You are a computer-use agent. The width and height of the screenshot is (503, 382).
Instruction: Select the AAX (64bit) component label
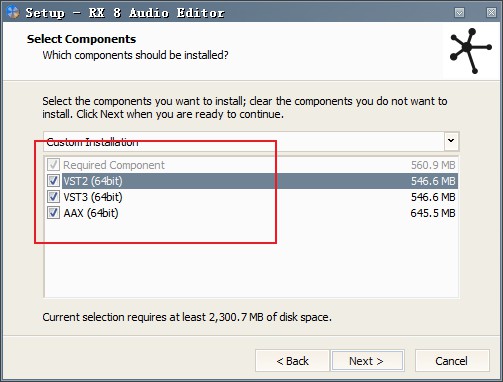(x=91, y=213)
